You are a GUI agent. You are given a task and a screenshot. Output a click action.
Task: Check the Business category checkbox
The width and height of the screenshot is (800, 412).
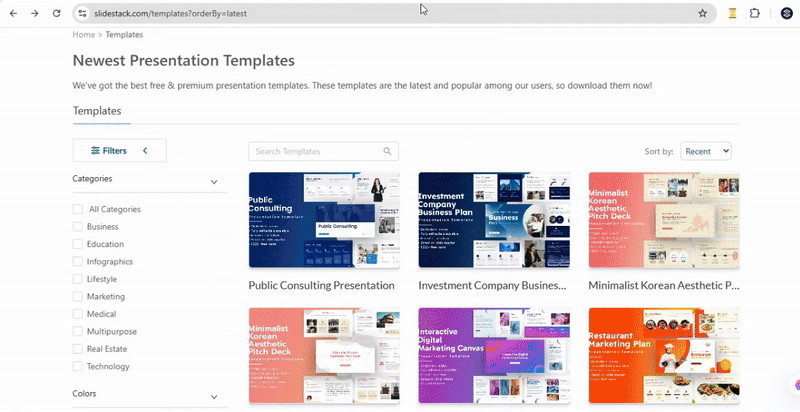78,227
